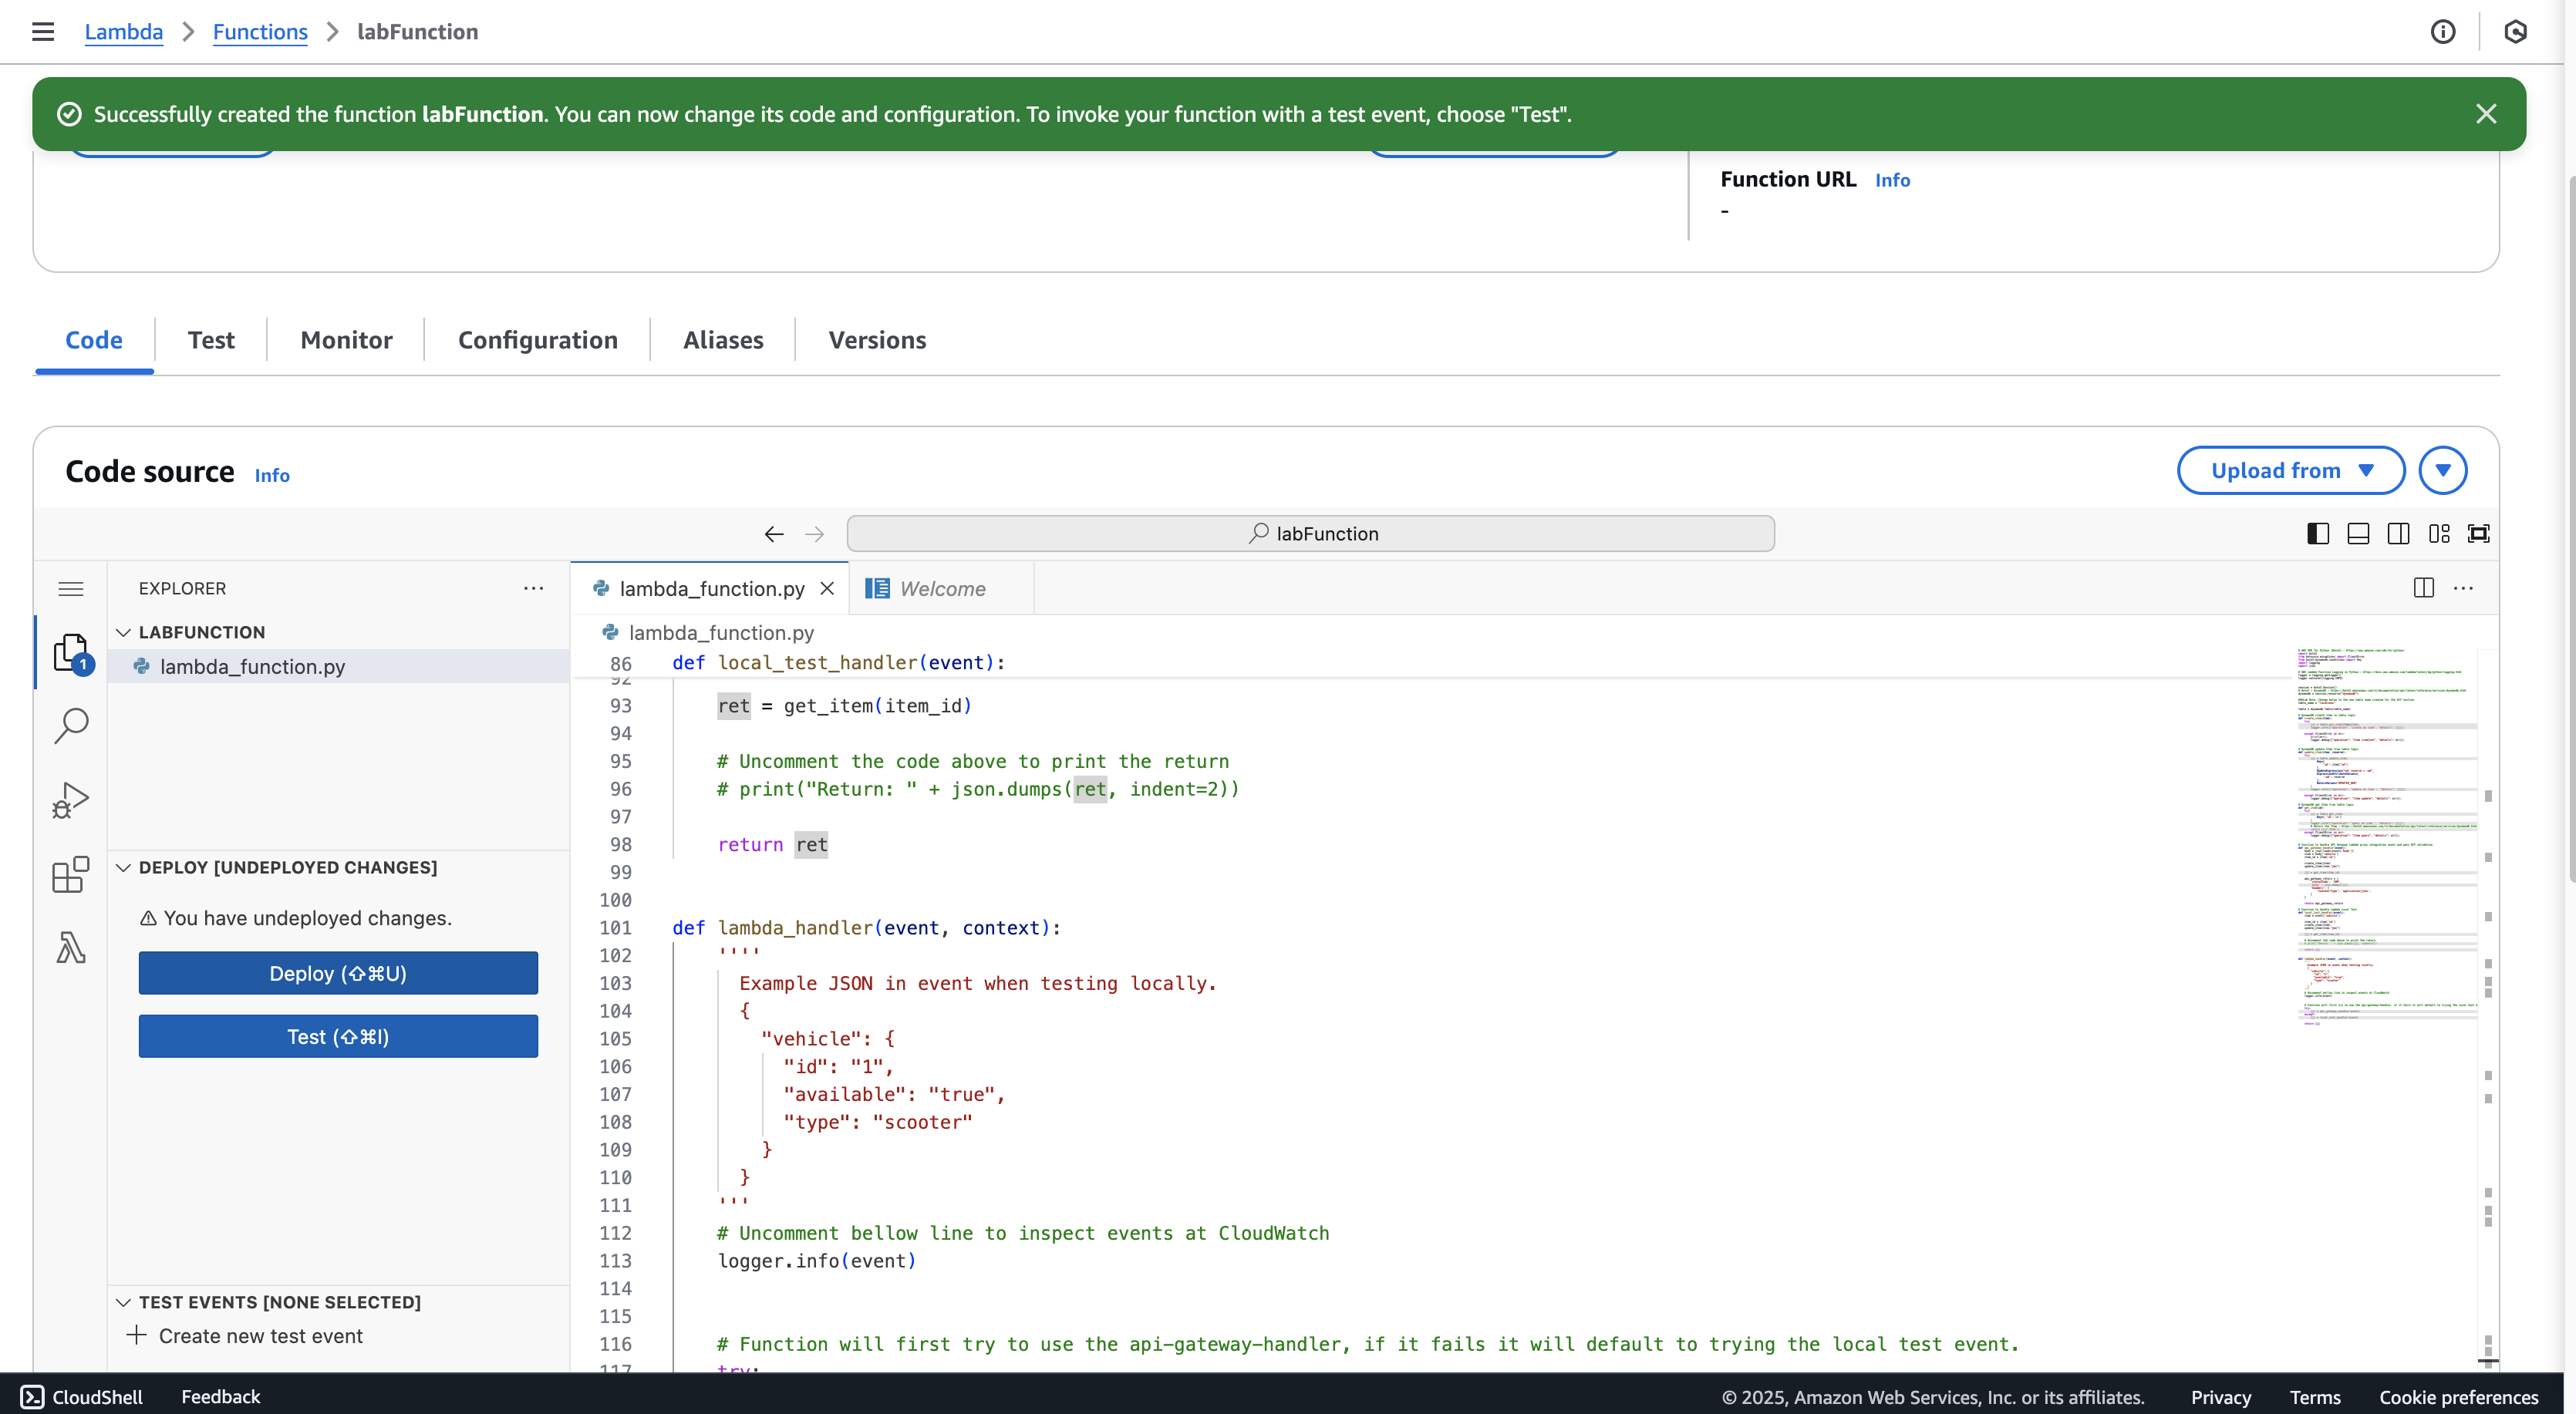
Task: Click line number 101 in gutter
Action: [615, 928]
